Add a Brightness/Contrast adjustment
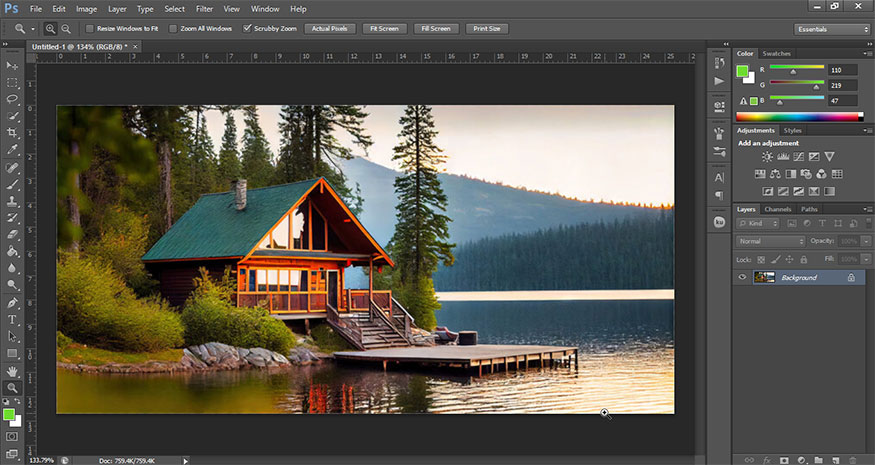The image size is (875, 465). coord(767,157)
